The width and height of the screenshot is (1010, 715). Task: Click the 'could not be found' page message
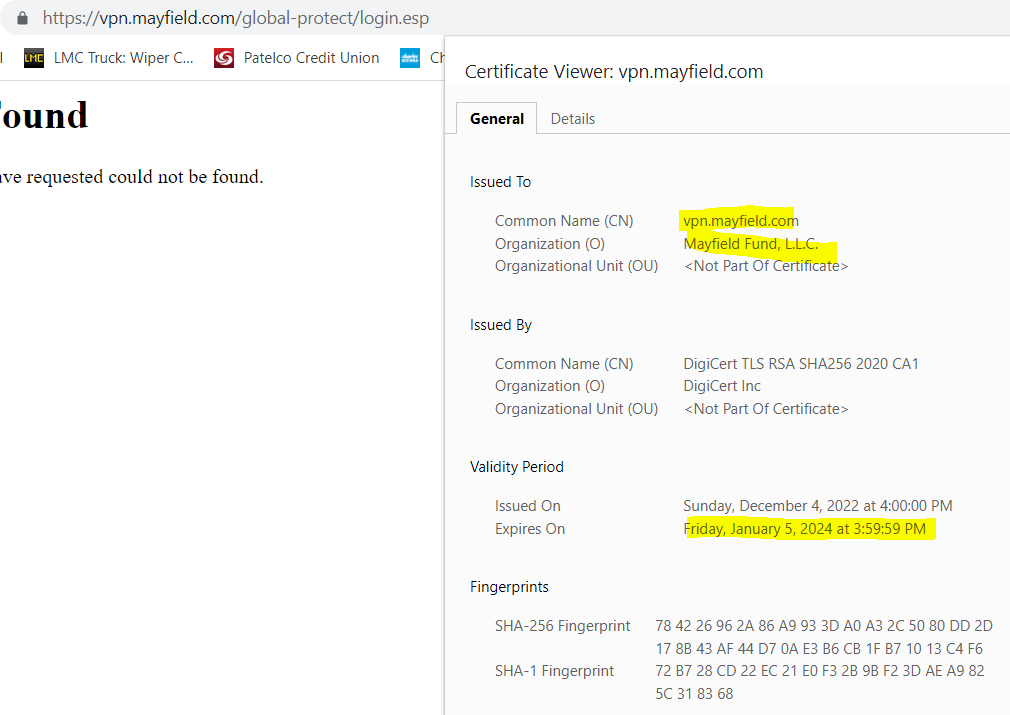pyautogui.click(x=131, y=176)
